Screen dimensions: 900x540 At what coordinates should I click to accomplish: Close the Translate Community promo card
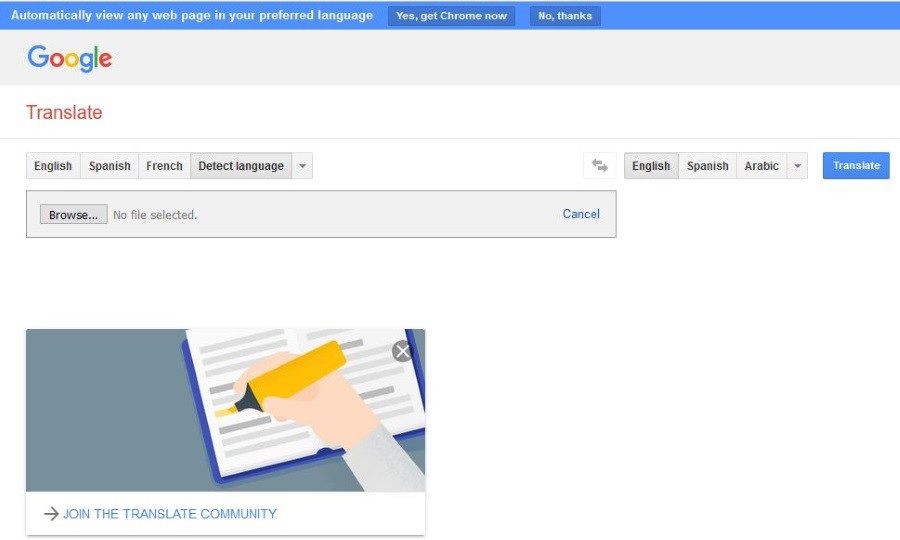tap(402, 351)
